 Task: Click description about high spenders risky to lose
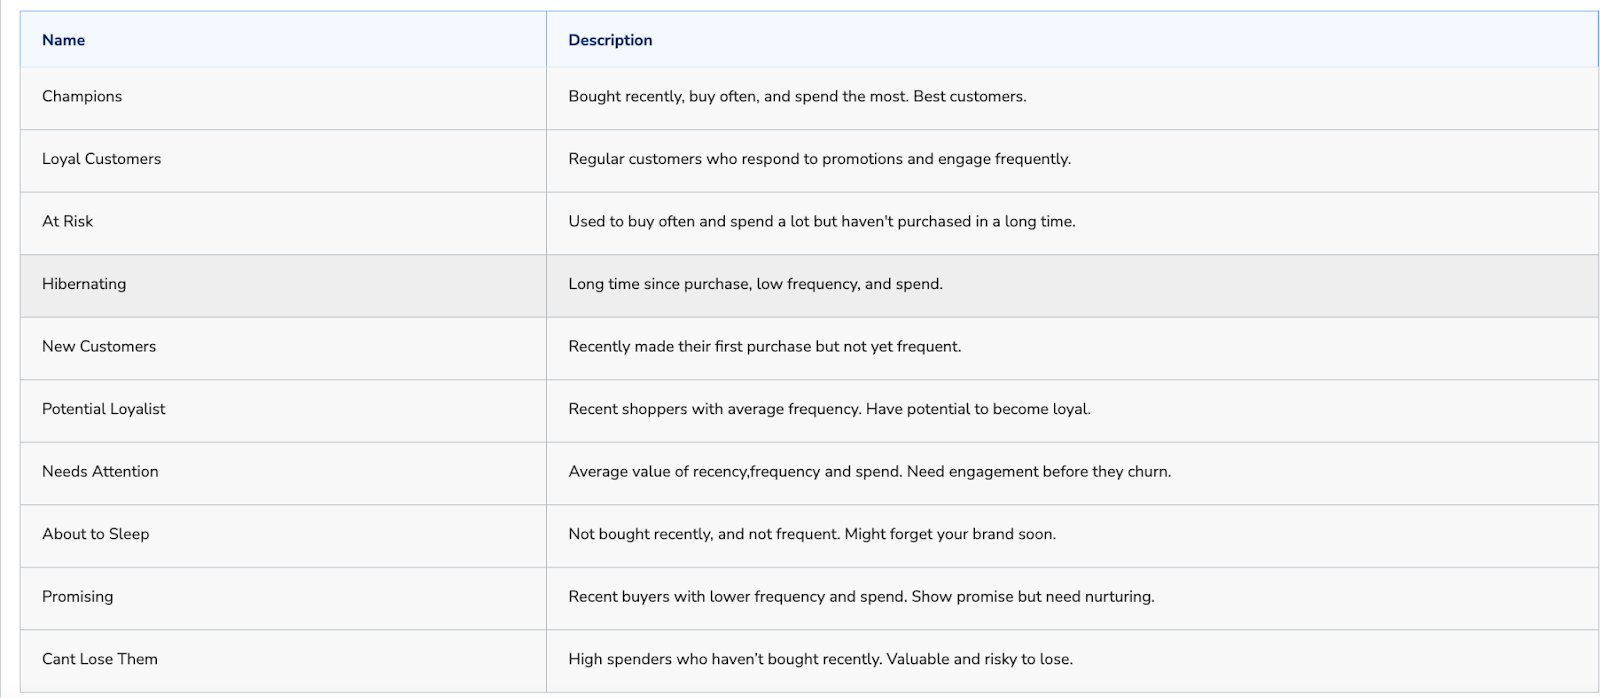(x=820, y=659)
